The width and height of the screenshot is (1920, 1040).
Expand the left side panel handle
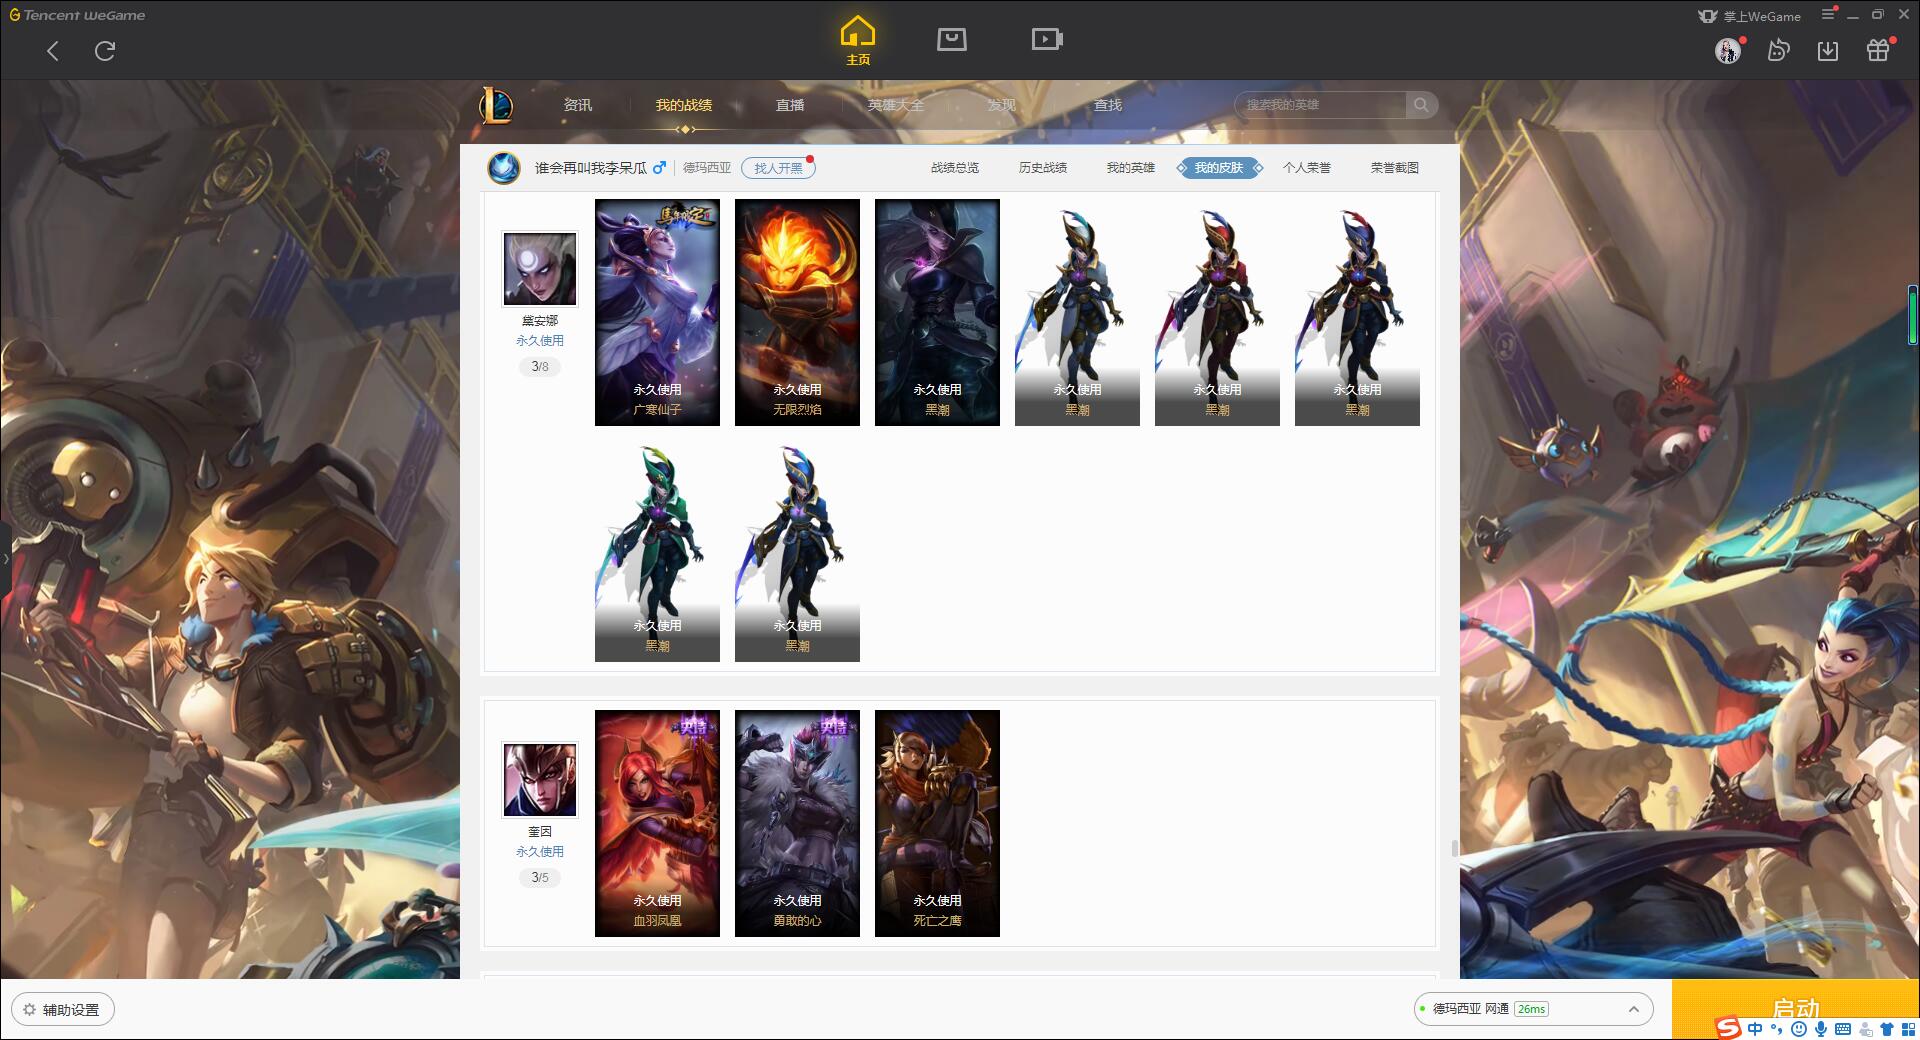click(5, 558)
